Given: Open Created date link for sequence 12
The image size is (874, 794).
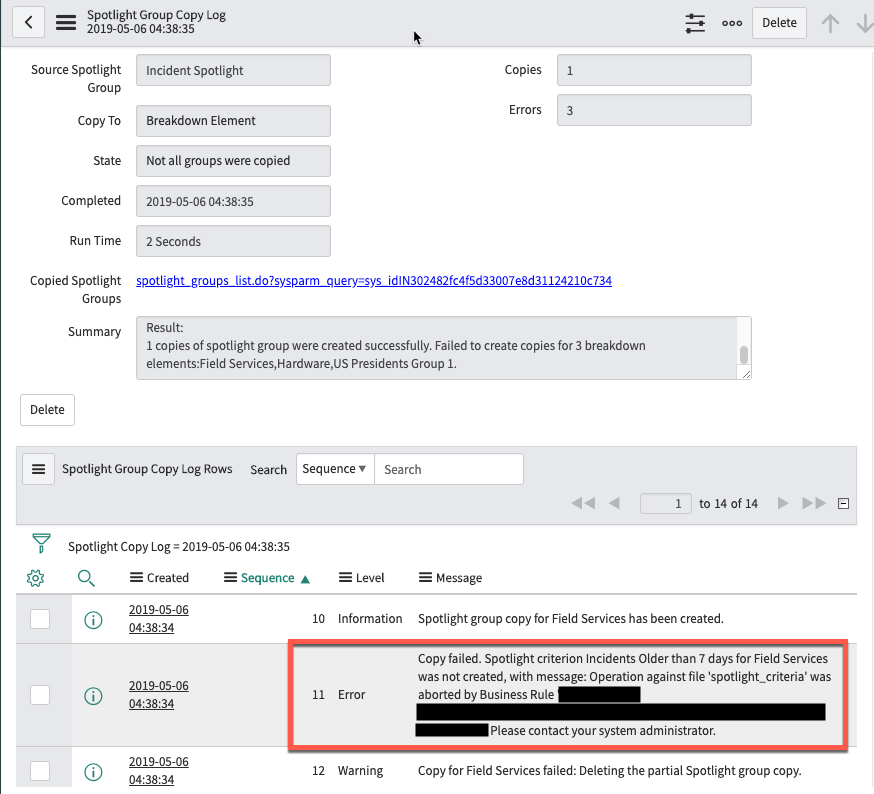Looking at the screenshot, I should pos(159,771).
